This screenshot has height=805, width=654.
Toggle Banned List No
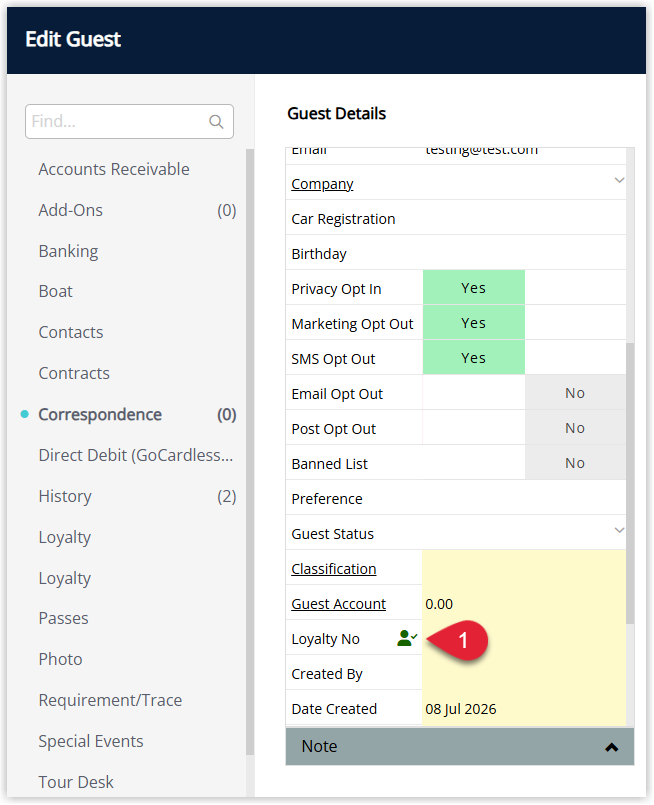point(575,463)
